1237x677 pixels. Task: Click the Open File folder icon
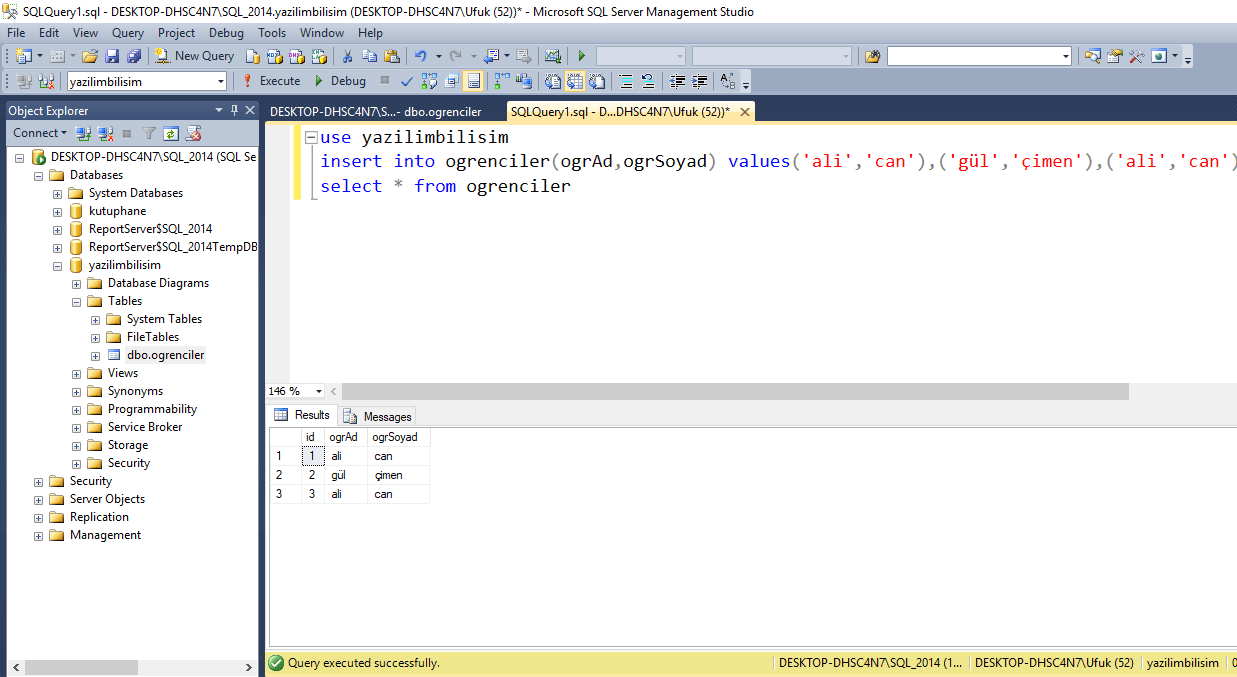click(x=90, y=56)
